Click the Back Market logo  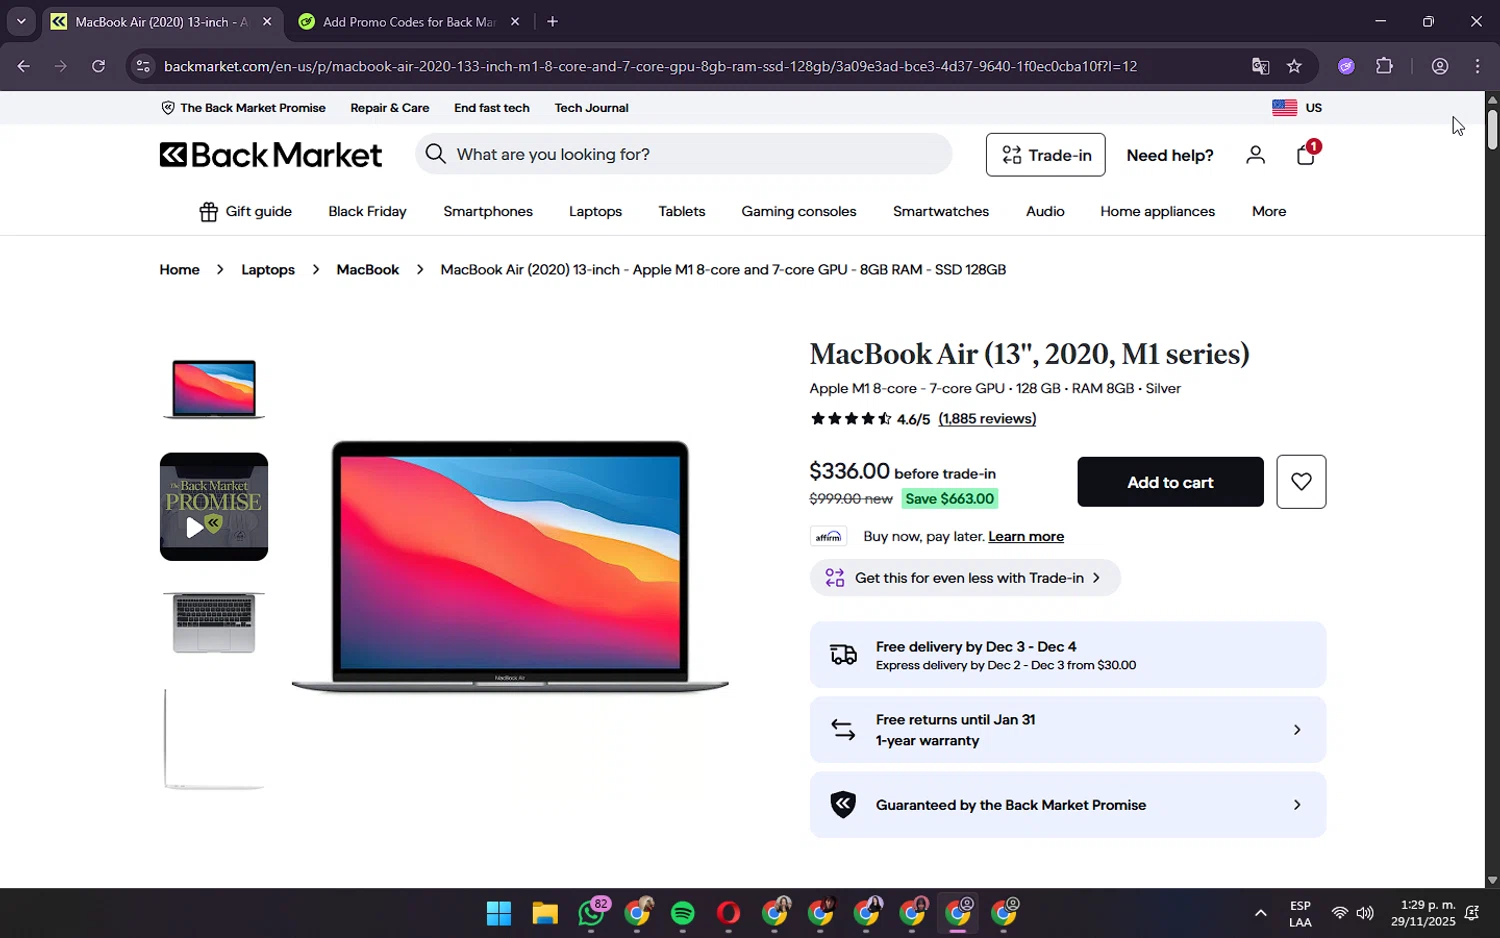[x=271, y=154]
